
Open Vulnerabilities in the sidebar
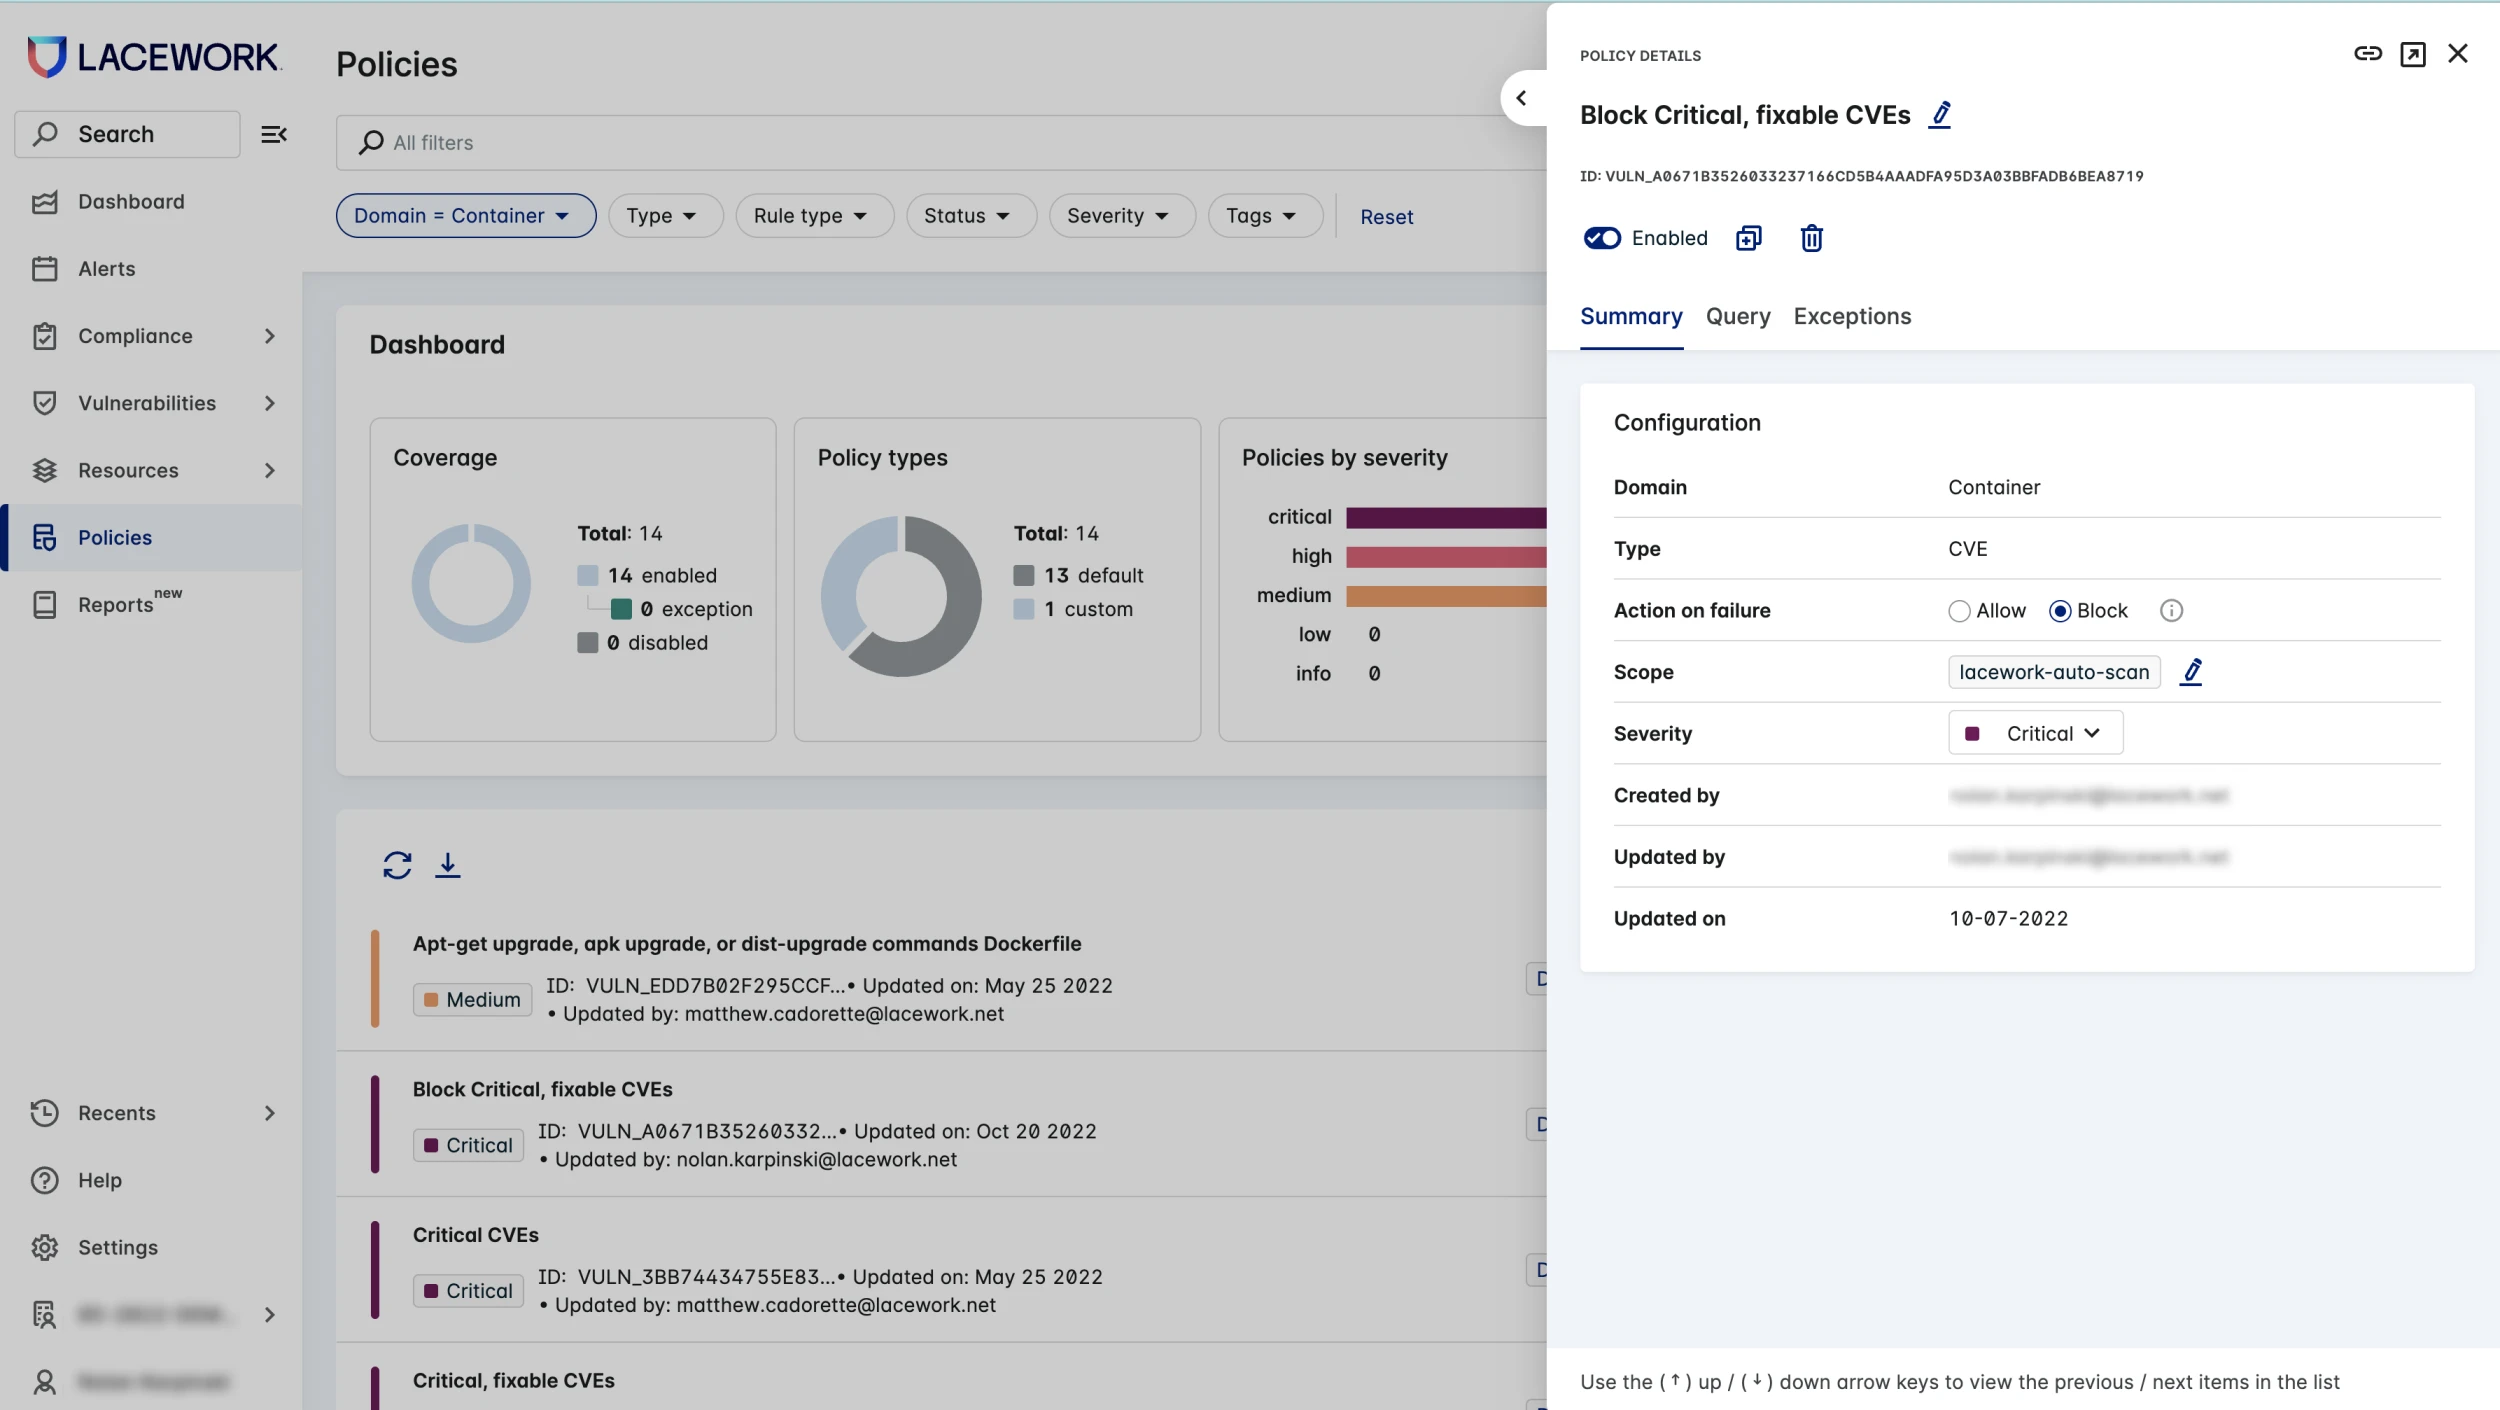coord(147,403)
